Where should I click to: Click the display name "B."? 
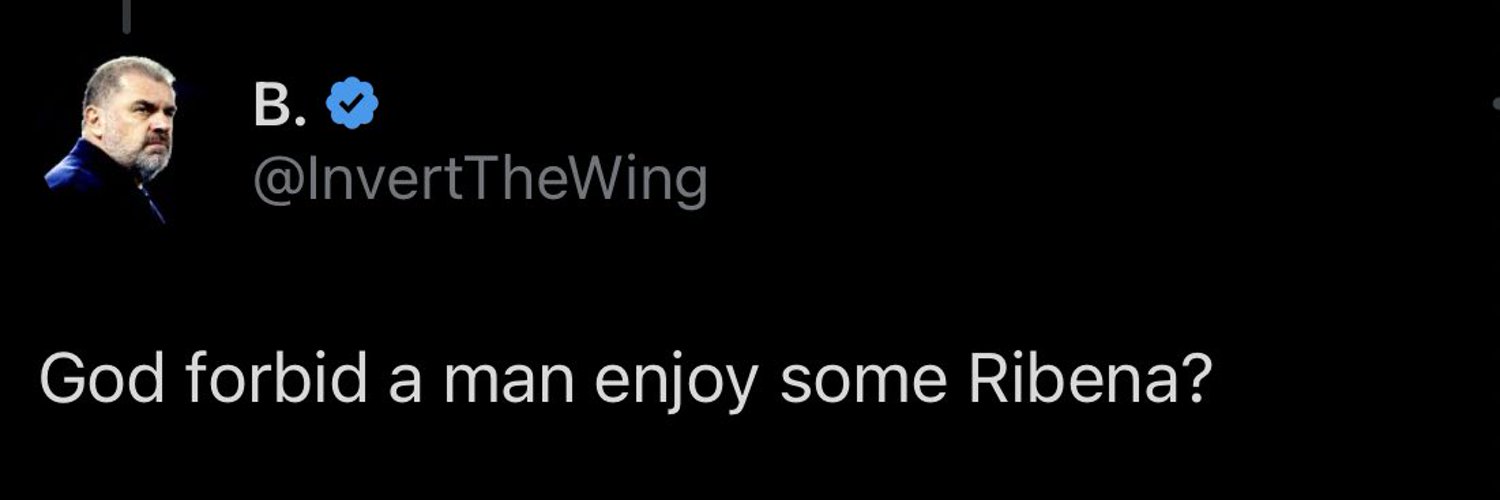click(280, 104)
